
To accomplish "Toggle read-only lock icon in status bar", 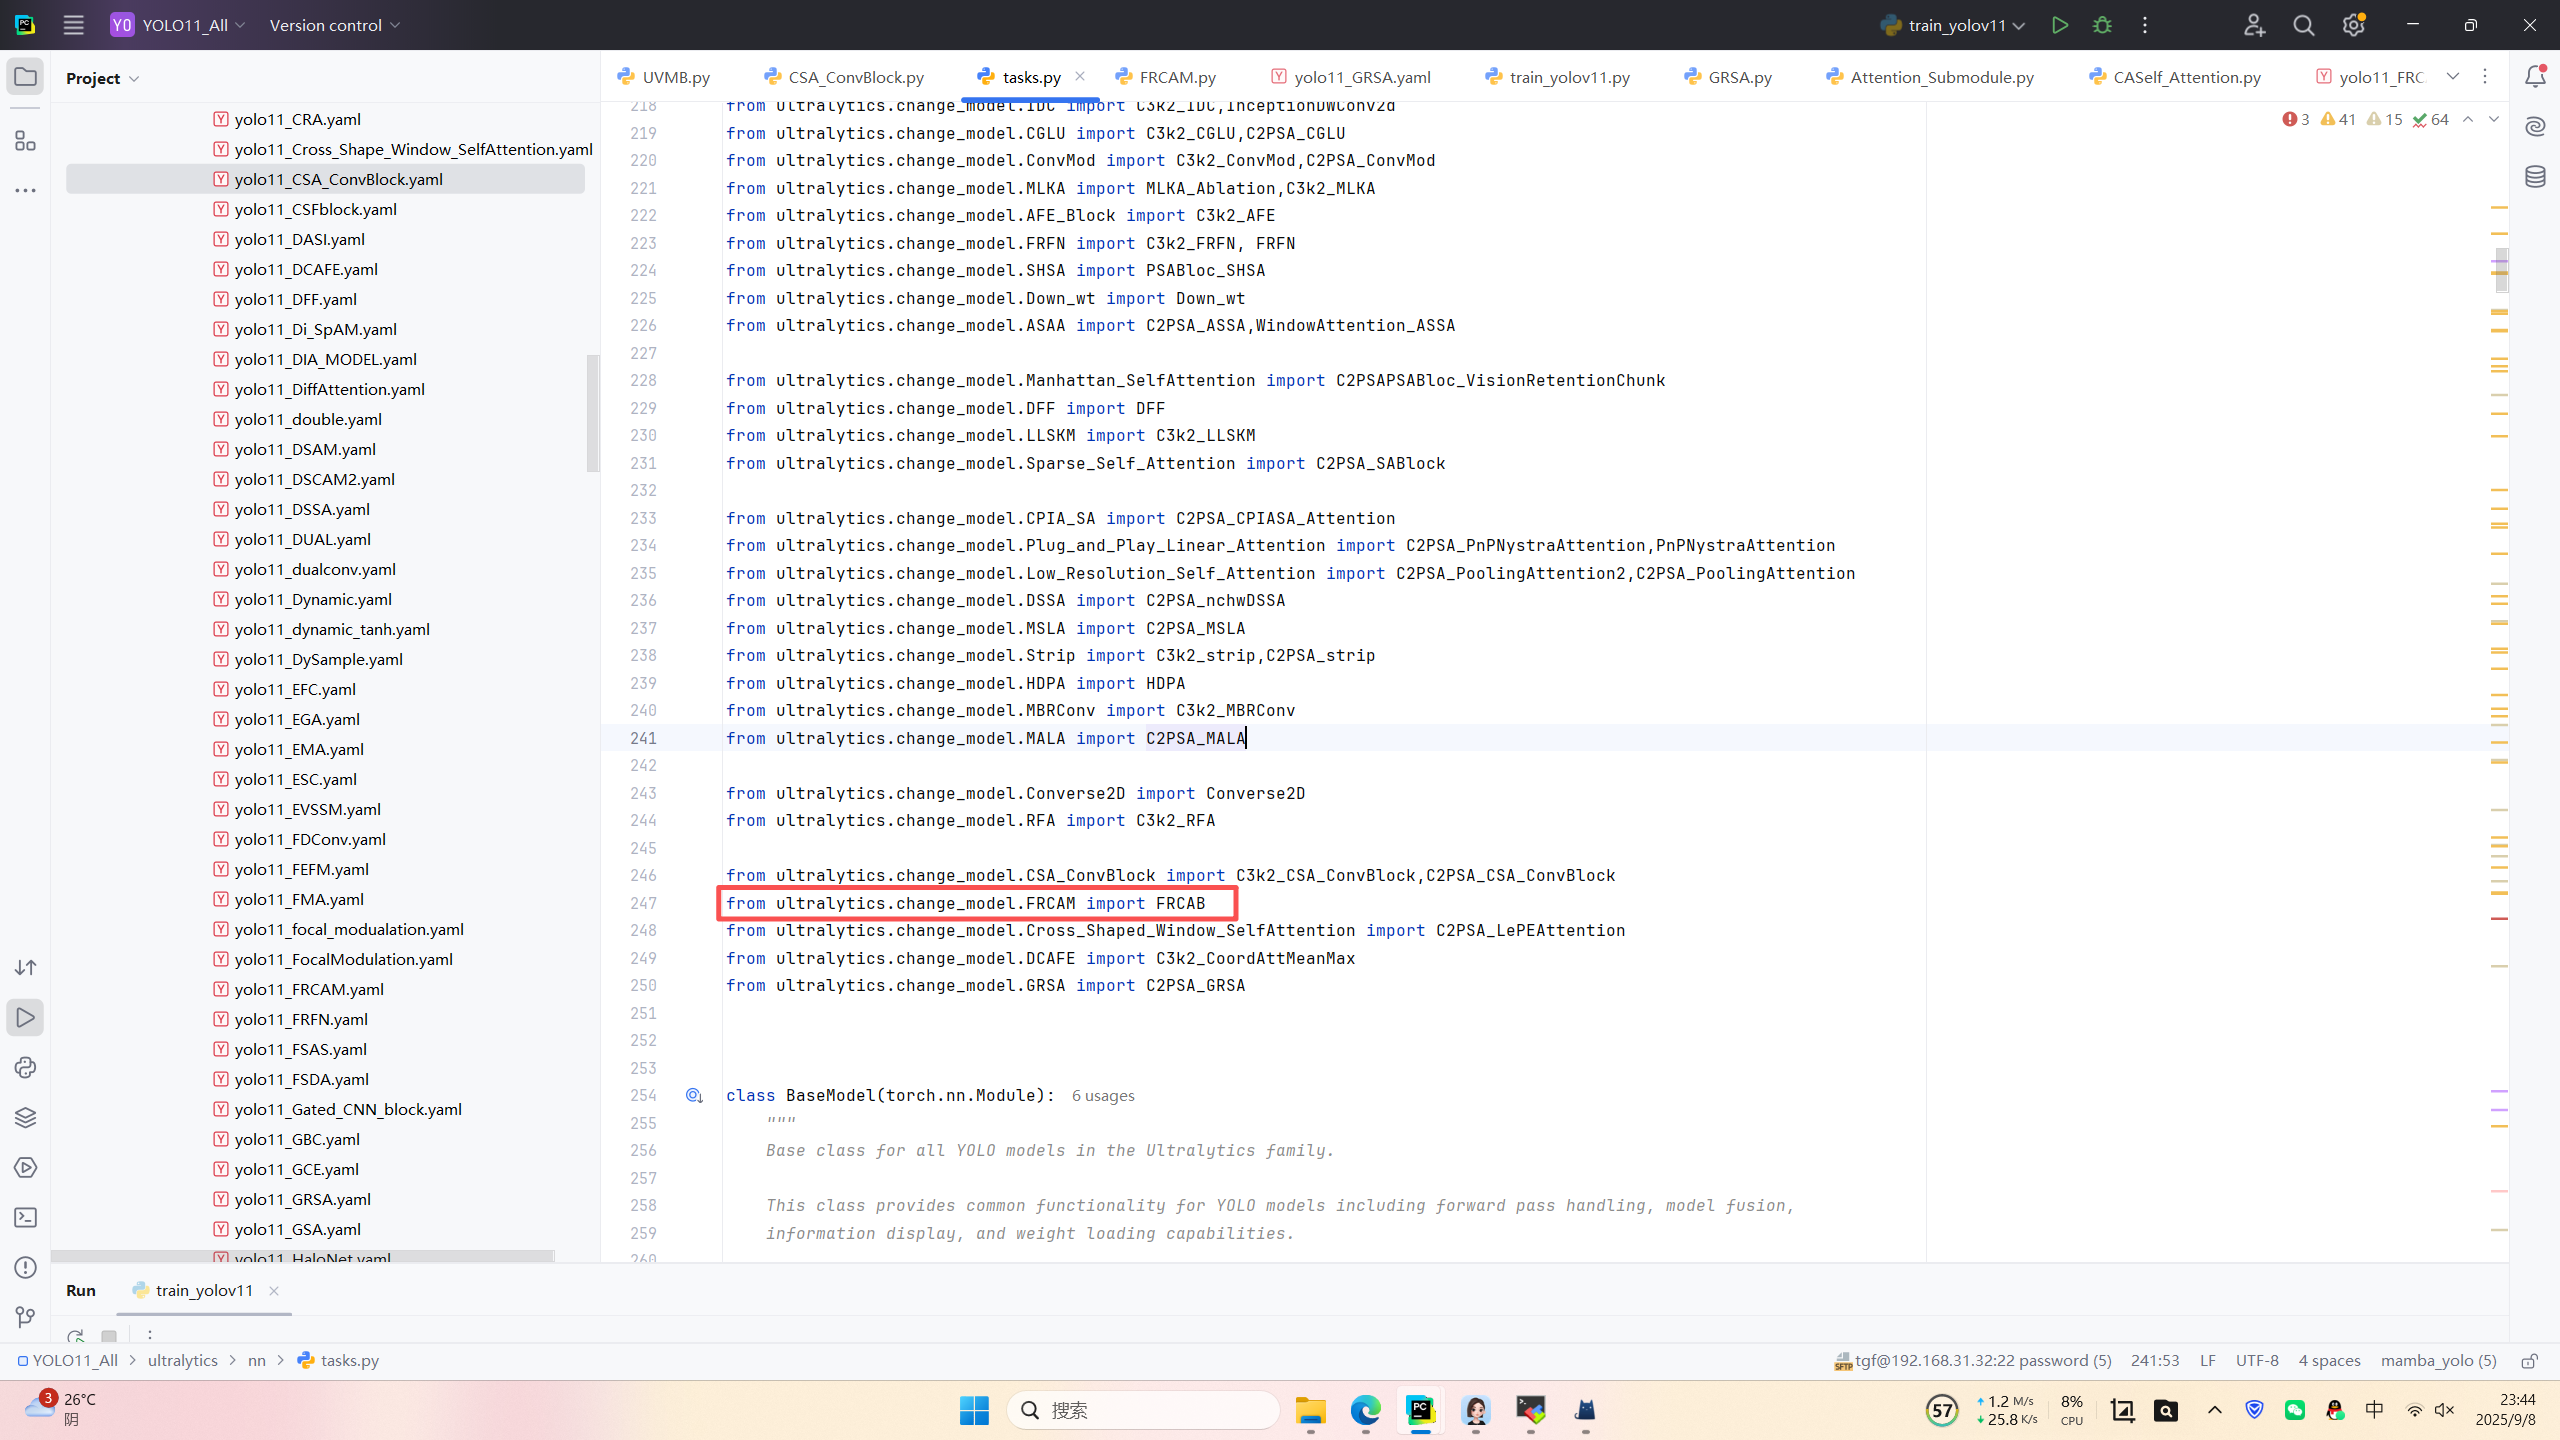I will pos(2530,1360).
